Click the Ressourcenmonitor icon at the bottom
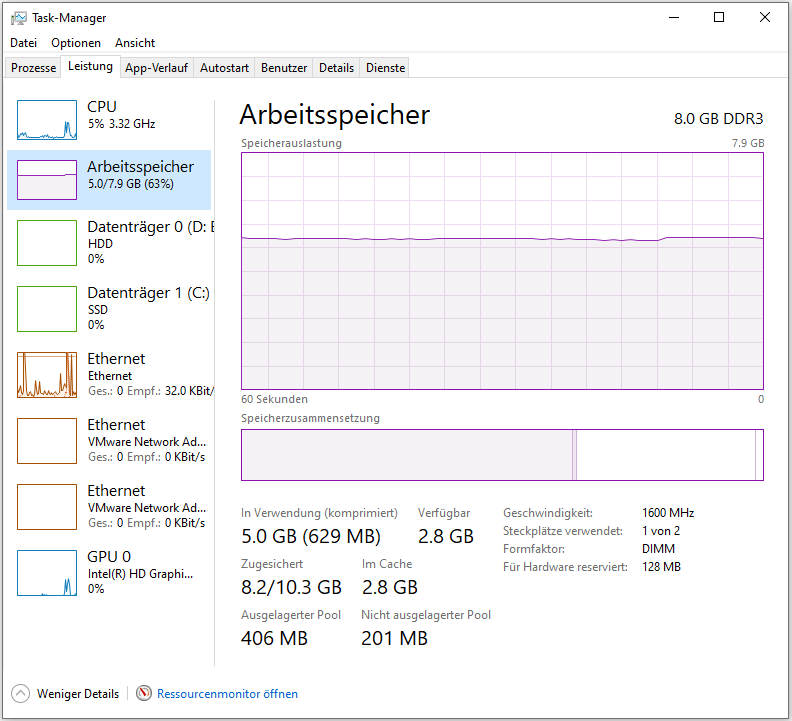This screenshot has height=721, width=792. [145, 693]
